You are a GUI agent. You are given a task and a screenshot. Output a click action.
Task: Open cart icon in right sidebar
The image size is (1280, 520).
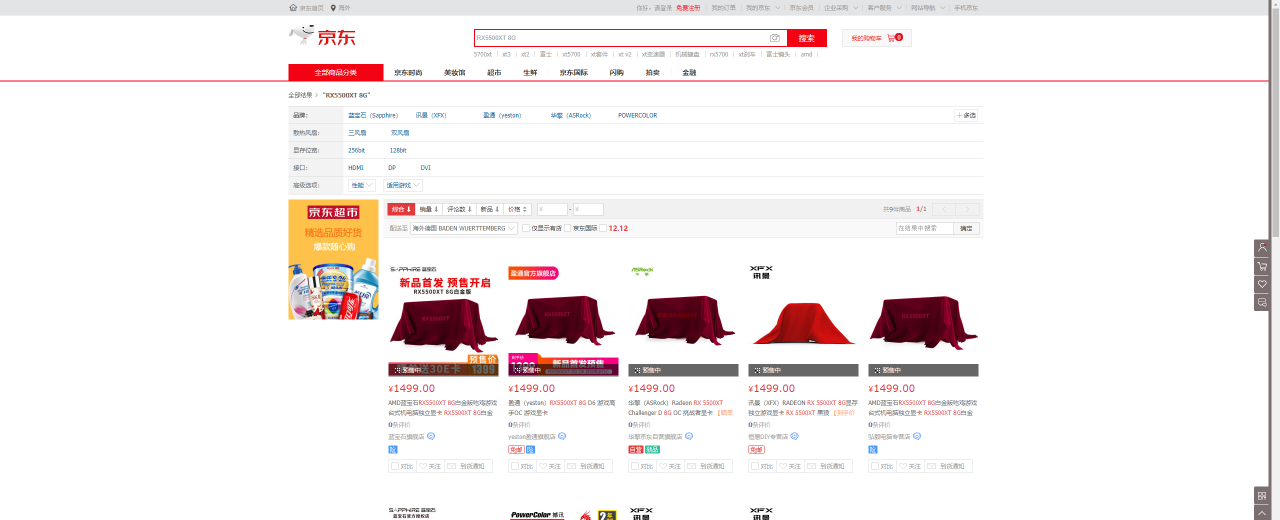(1262, 266)
